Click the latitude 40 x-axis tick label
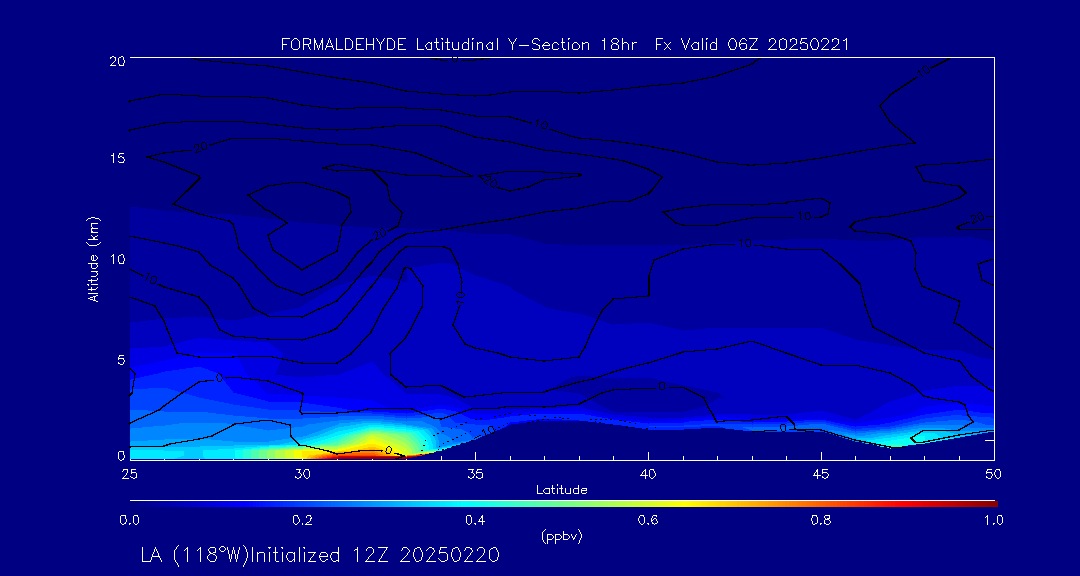Viewport: 1080px width, 576px height. 648,472
